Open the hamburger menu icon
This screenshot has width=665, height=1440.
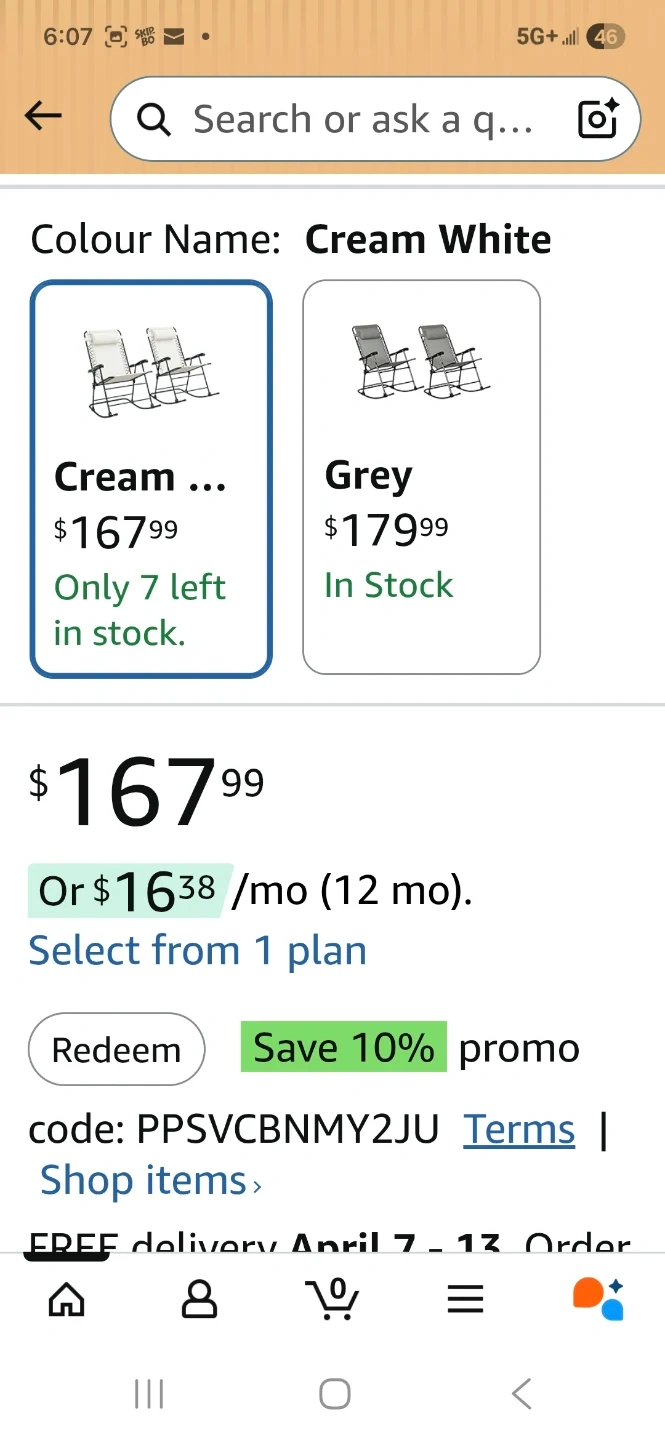pyautogui.click(x=465, y=1299)
